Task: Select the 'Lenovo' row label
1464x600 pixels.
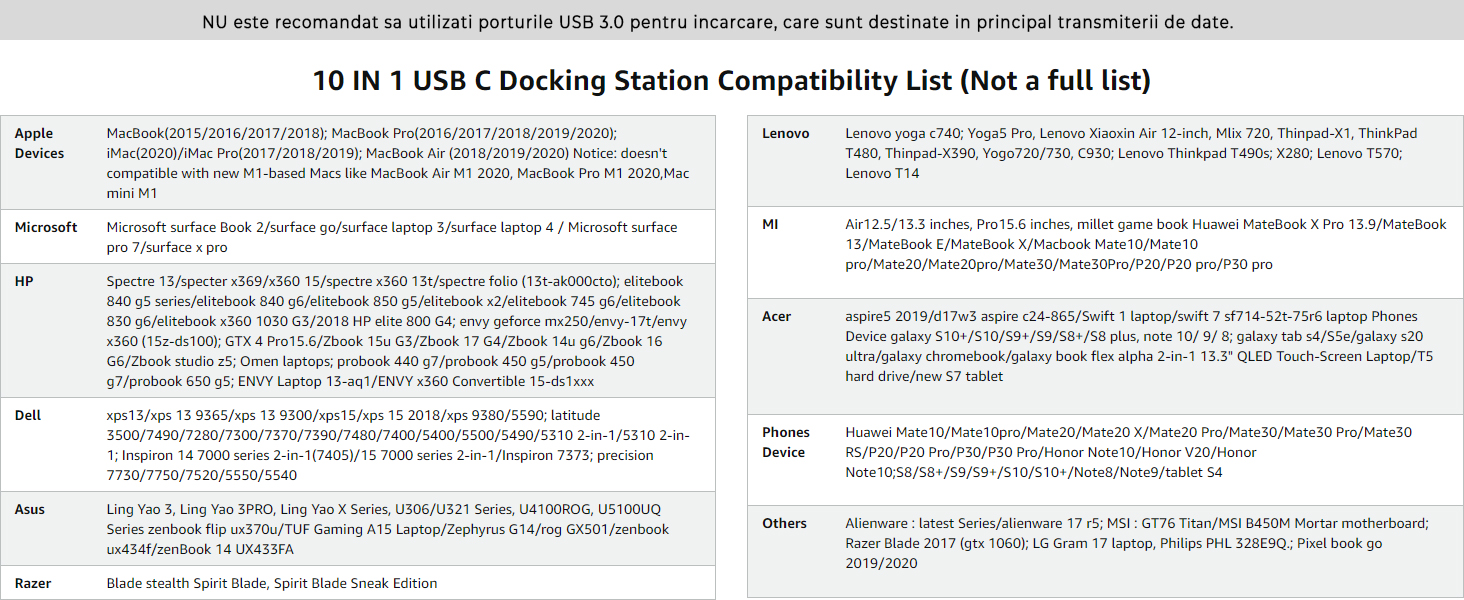Action: pos(786,133)
